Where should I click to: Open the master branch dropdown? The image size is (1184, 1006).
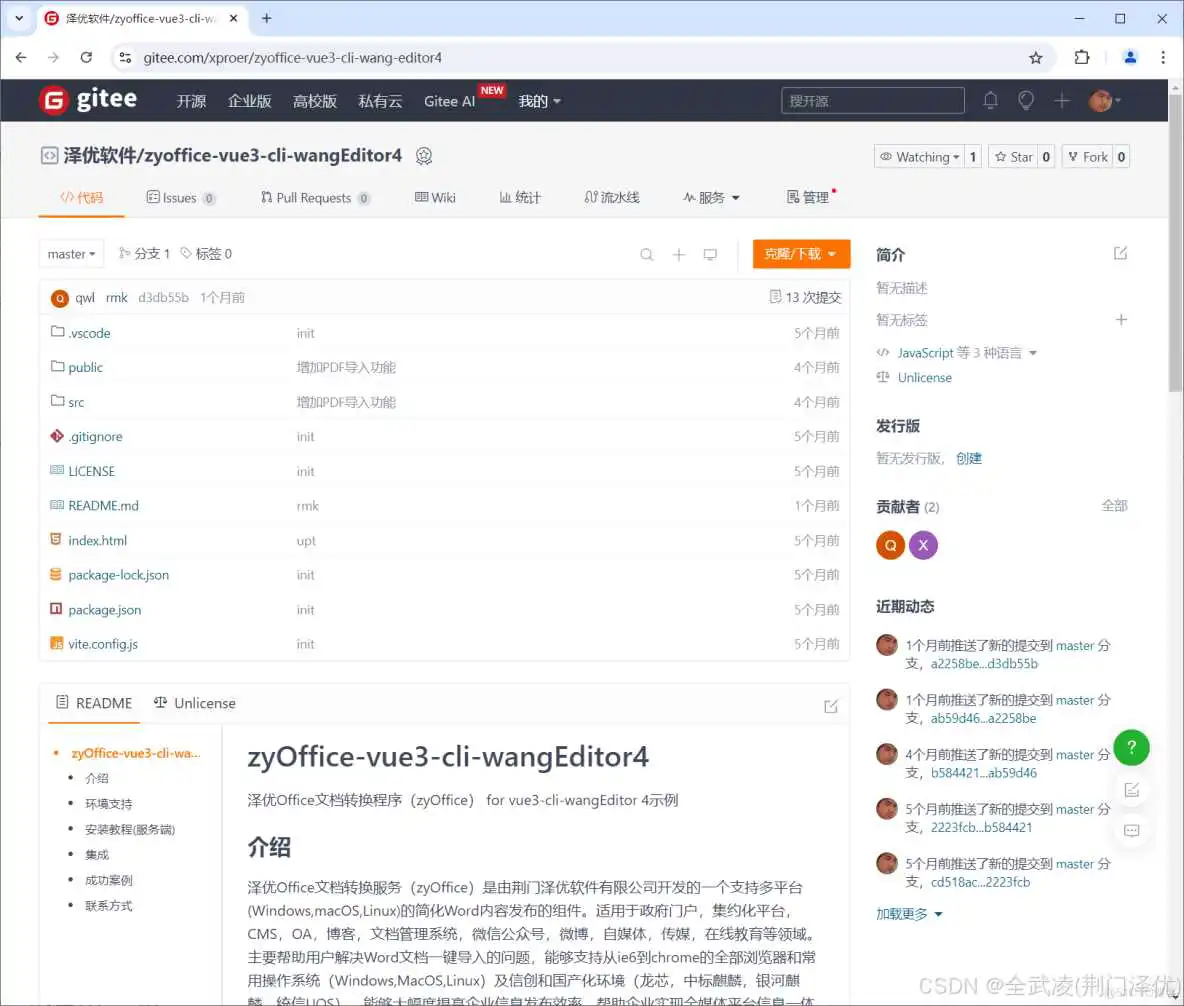[71, 253]
